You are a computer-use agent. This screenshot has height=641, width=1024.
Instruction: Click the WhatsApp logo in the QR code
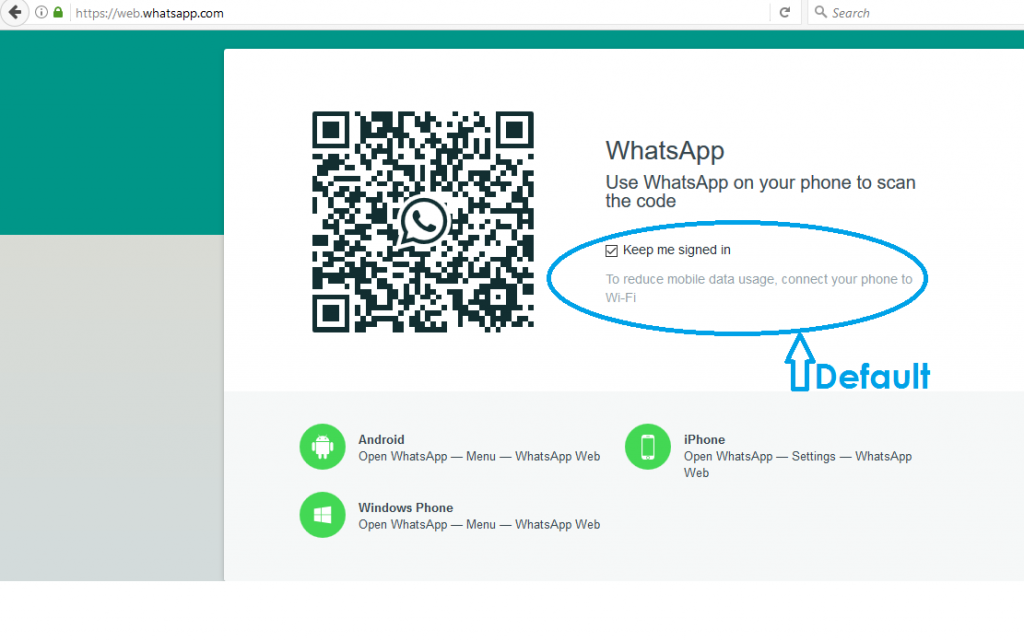423,222
